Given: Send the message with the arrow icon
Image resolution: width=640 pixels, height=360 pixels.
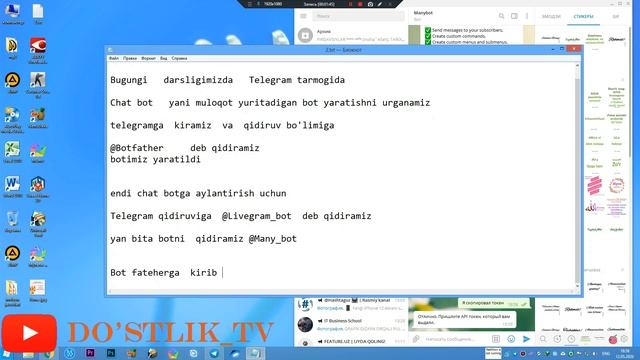Looking at the screenshot, I should coord(526,339).
